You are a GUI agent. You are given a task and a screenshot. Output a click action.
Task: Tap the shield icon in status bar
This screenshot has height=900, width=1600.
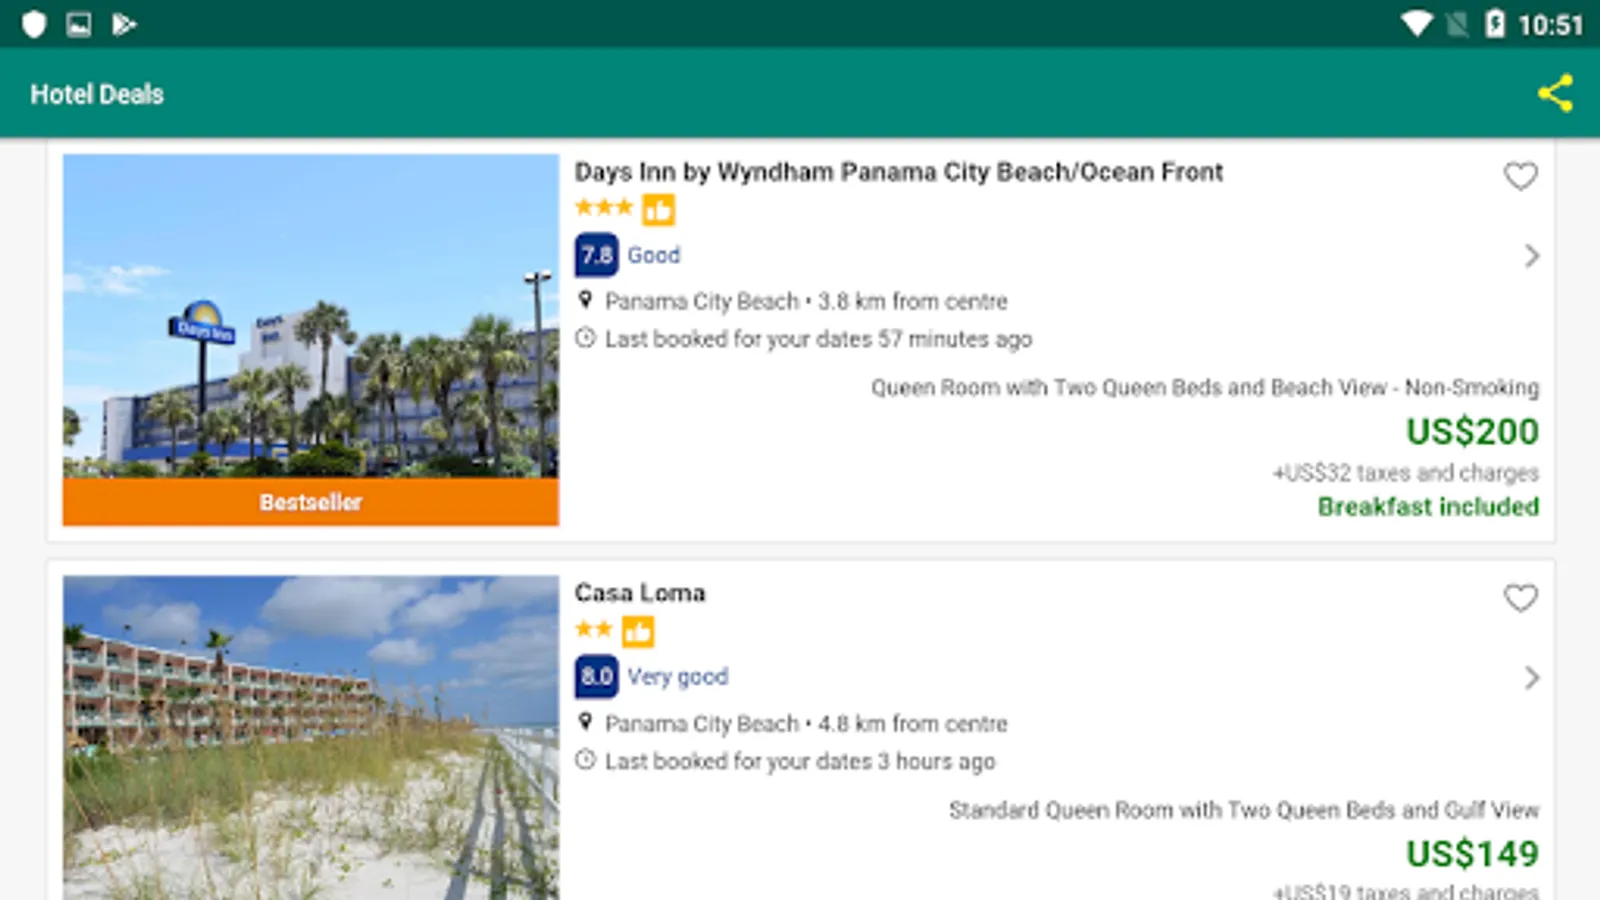pos(34,24)
